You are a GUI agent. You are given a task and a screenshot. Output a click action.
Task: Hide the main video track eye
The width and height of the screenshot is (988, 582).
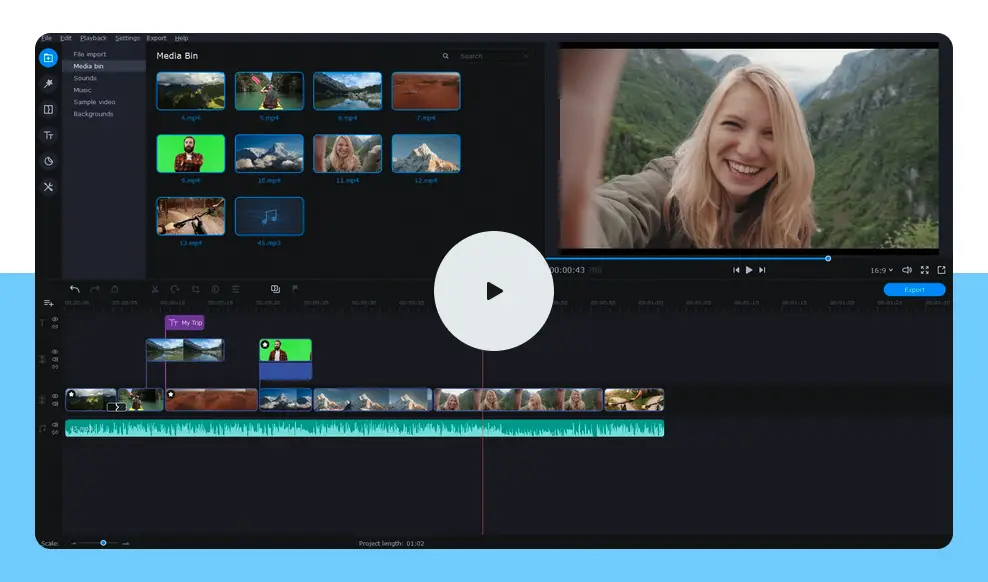coord(55,396)
